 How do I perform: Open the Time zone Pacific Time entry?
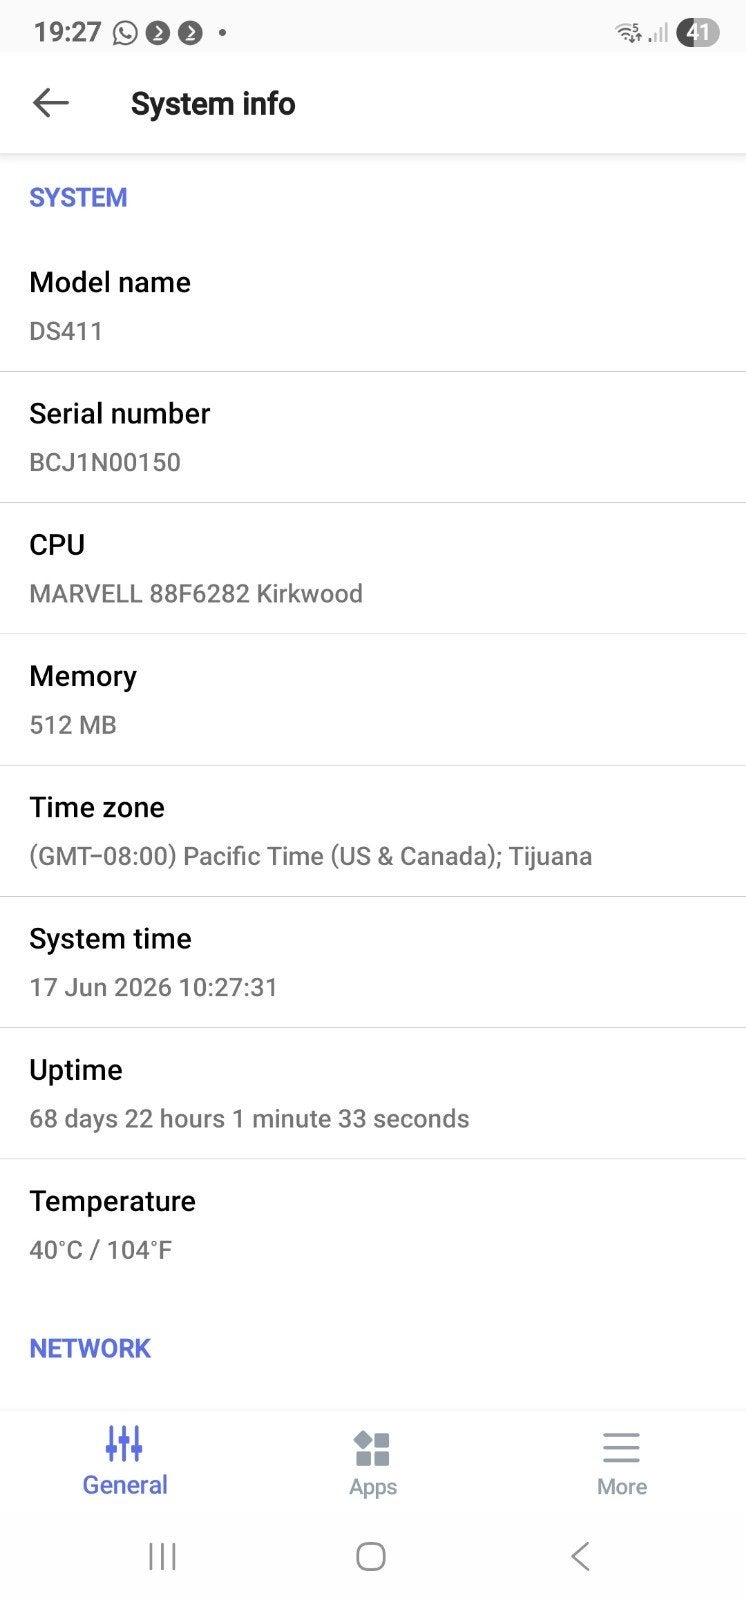pyautogui.click(x=373, y=831)
